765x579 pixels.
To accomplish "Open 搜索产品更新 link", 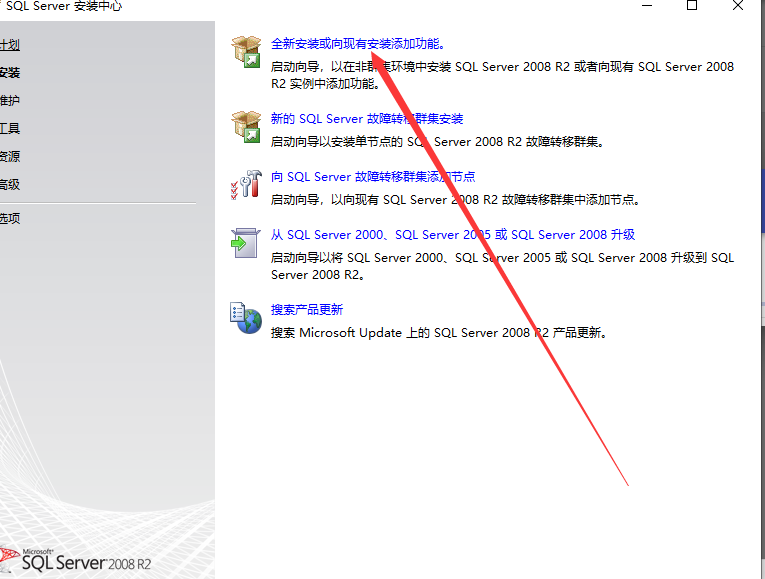I will click(307, 310).
